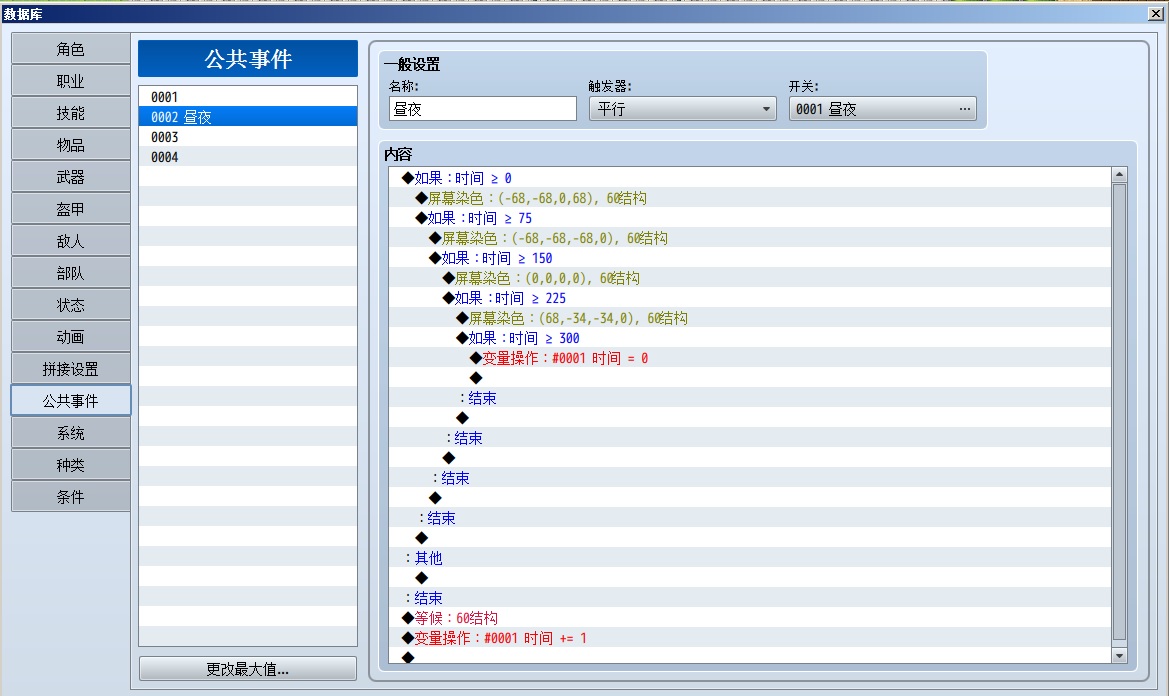Viewport: 1169px width, 696px height.
Task: Switch to the 种类 tab
Action: click(x=71, y=465)
